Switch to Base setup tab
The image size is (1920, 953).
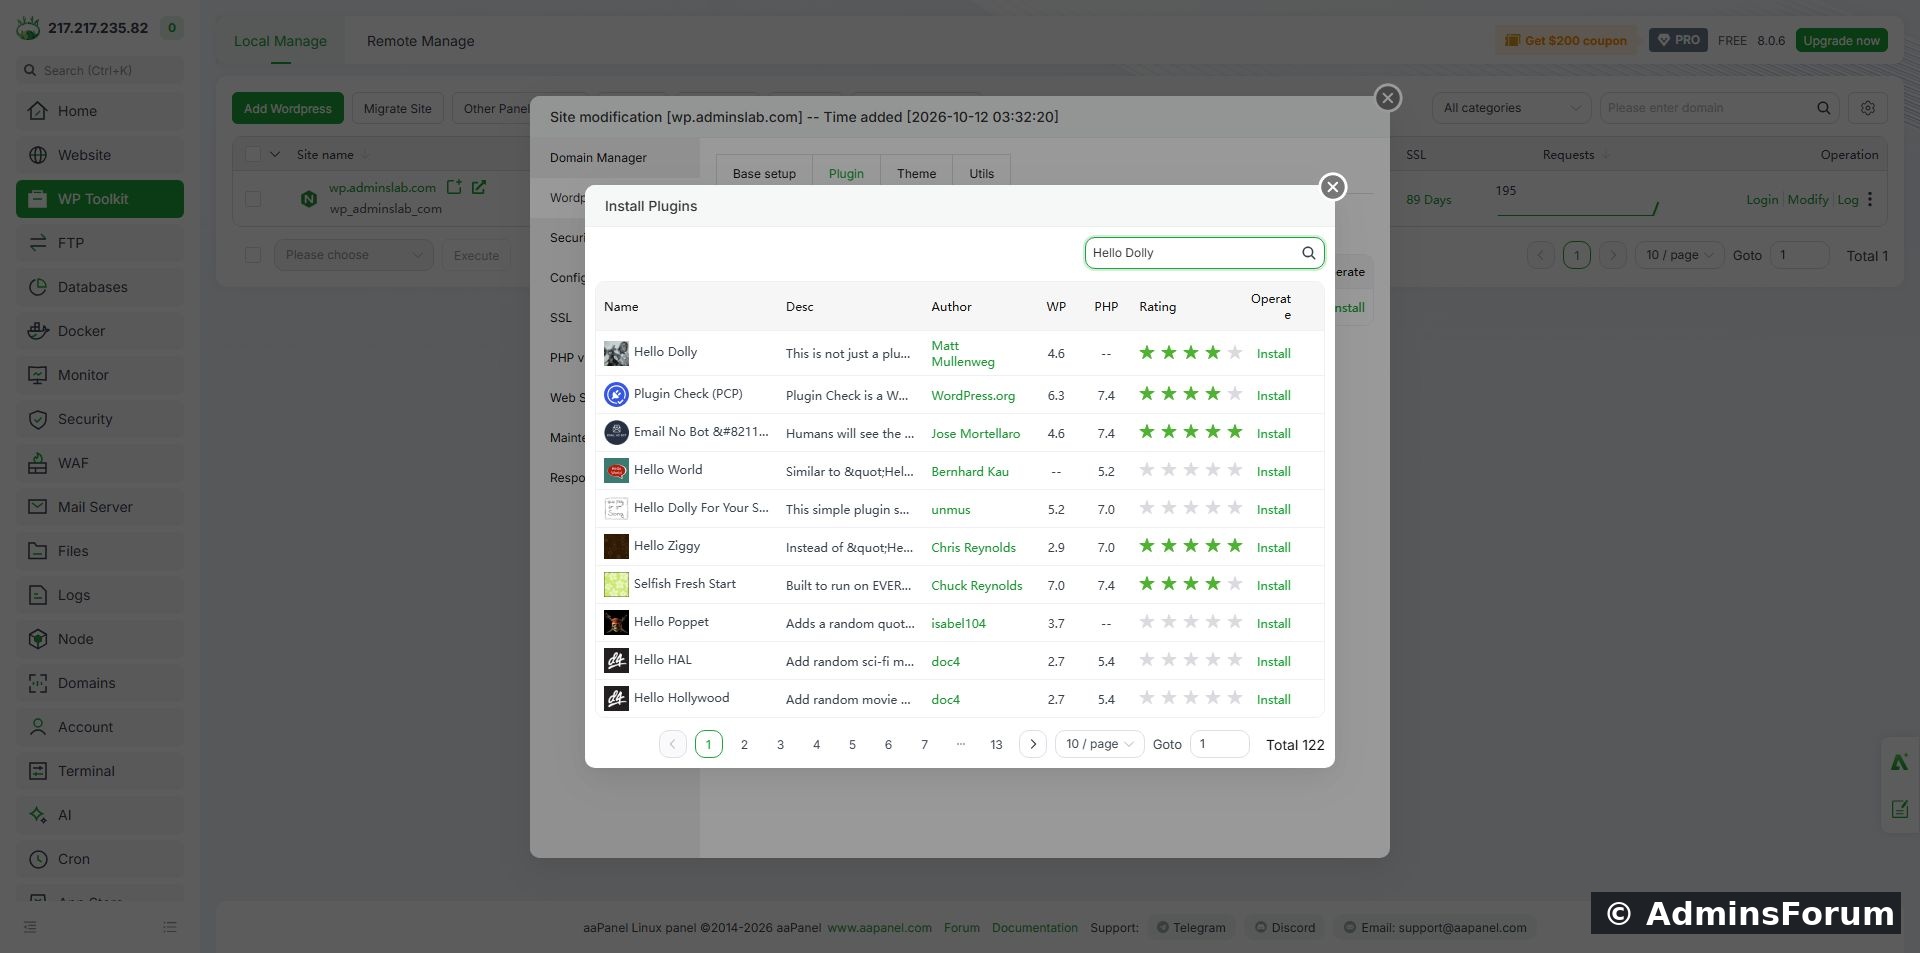pyautogui.click(x=764, y=173)
